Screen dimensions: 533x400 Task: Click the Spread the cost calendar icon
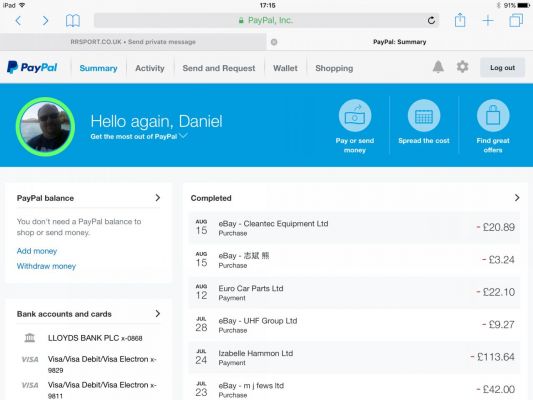(x=424, y=116)
